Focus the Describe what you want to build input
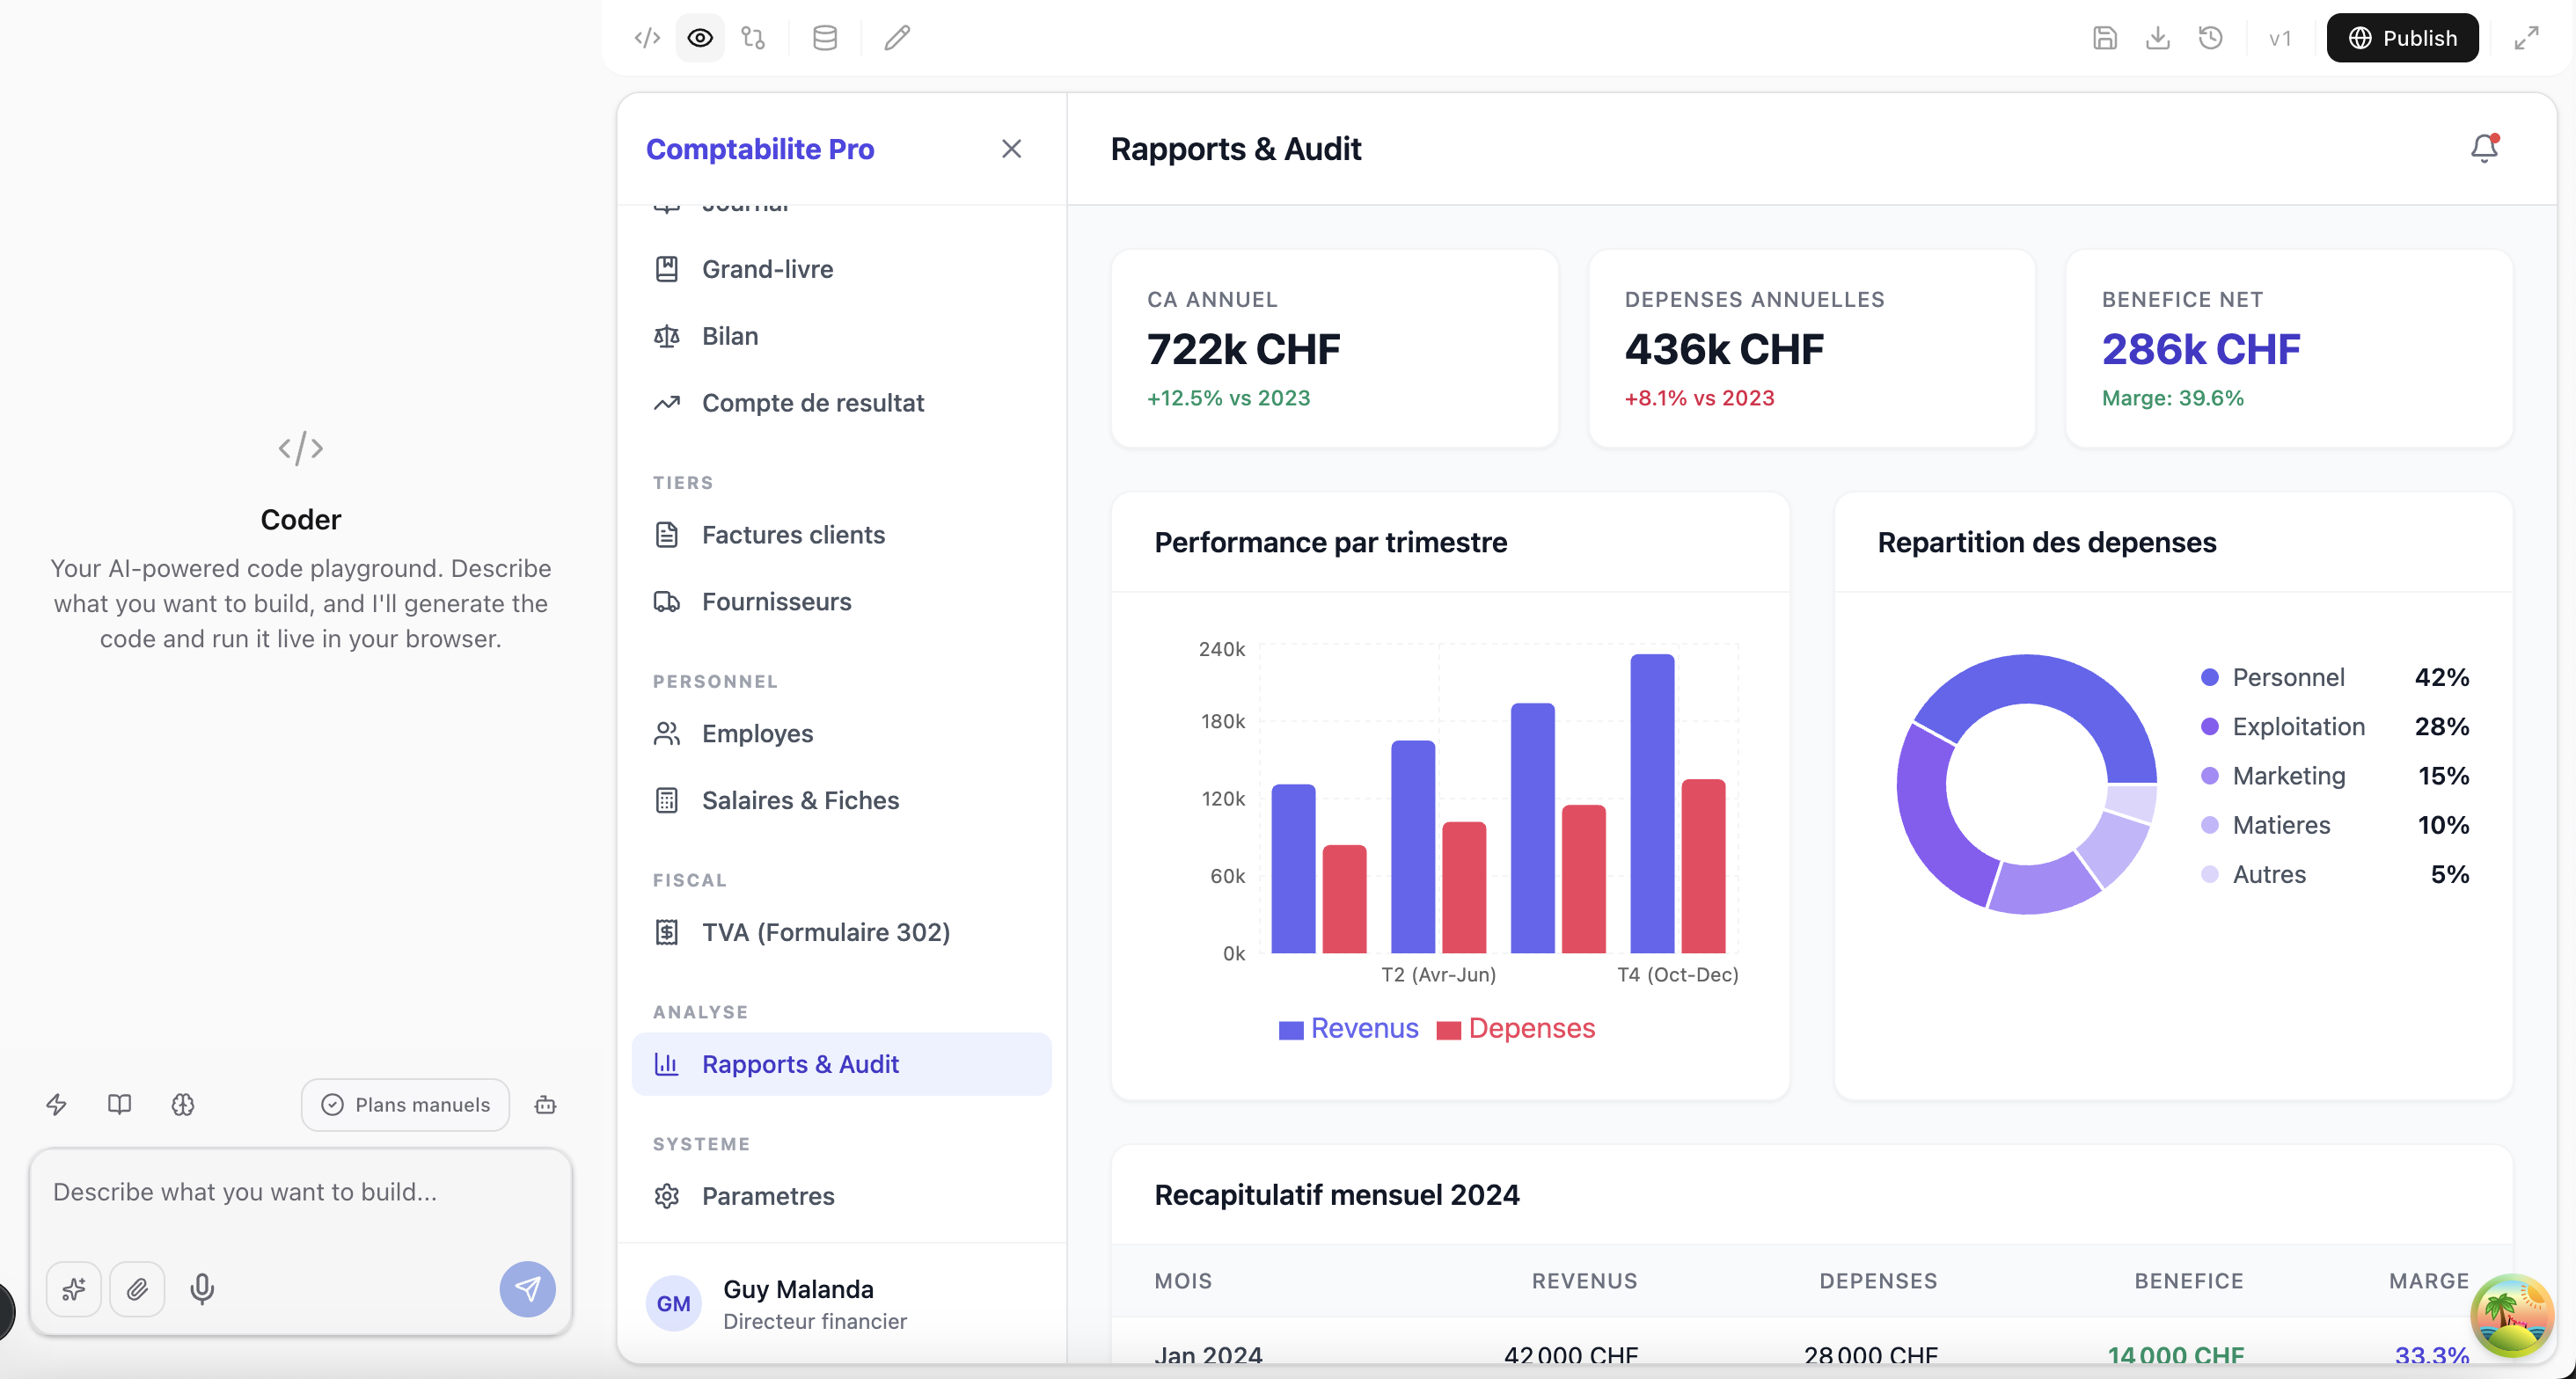The image size is (2576, 1379). 301,1193
